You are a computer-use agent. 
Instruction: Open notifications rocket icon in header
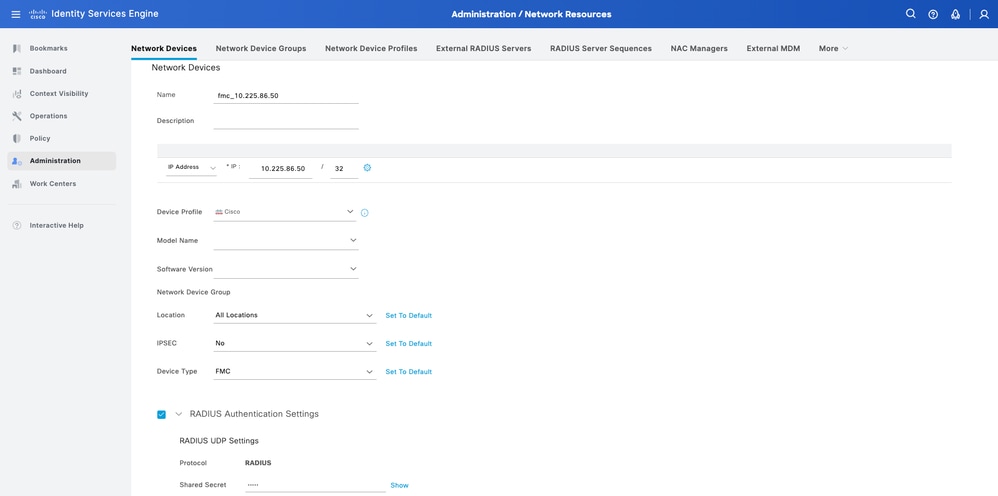point(955,14)
